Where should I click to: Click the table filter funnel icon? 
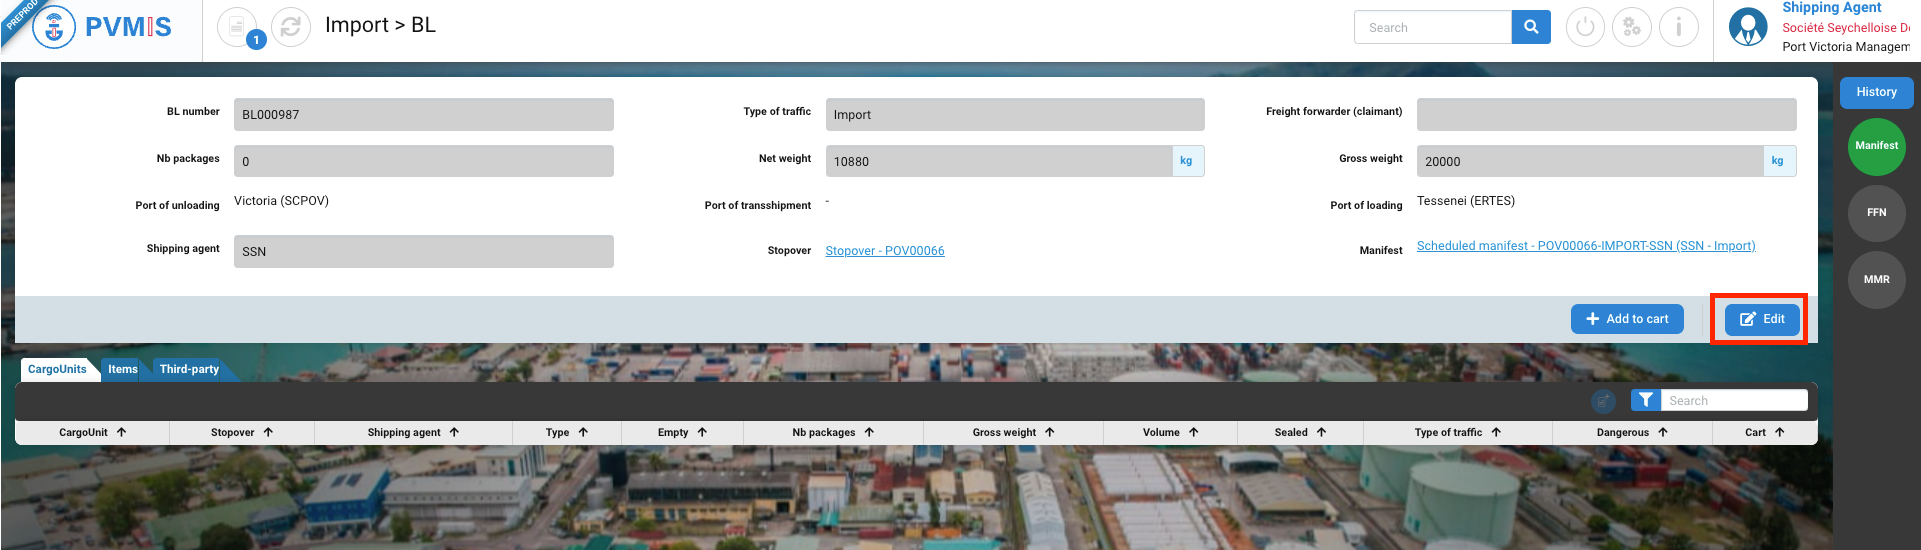[x=1645, y=400]
